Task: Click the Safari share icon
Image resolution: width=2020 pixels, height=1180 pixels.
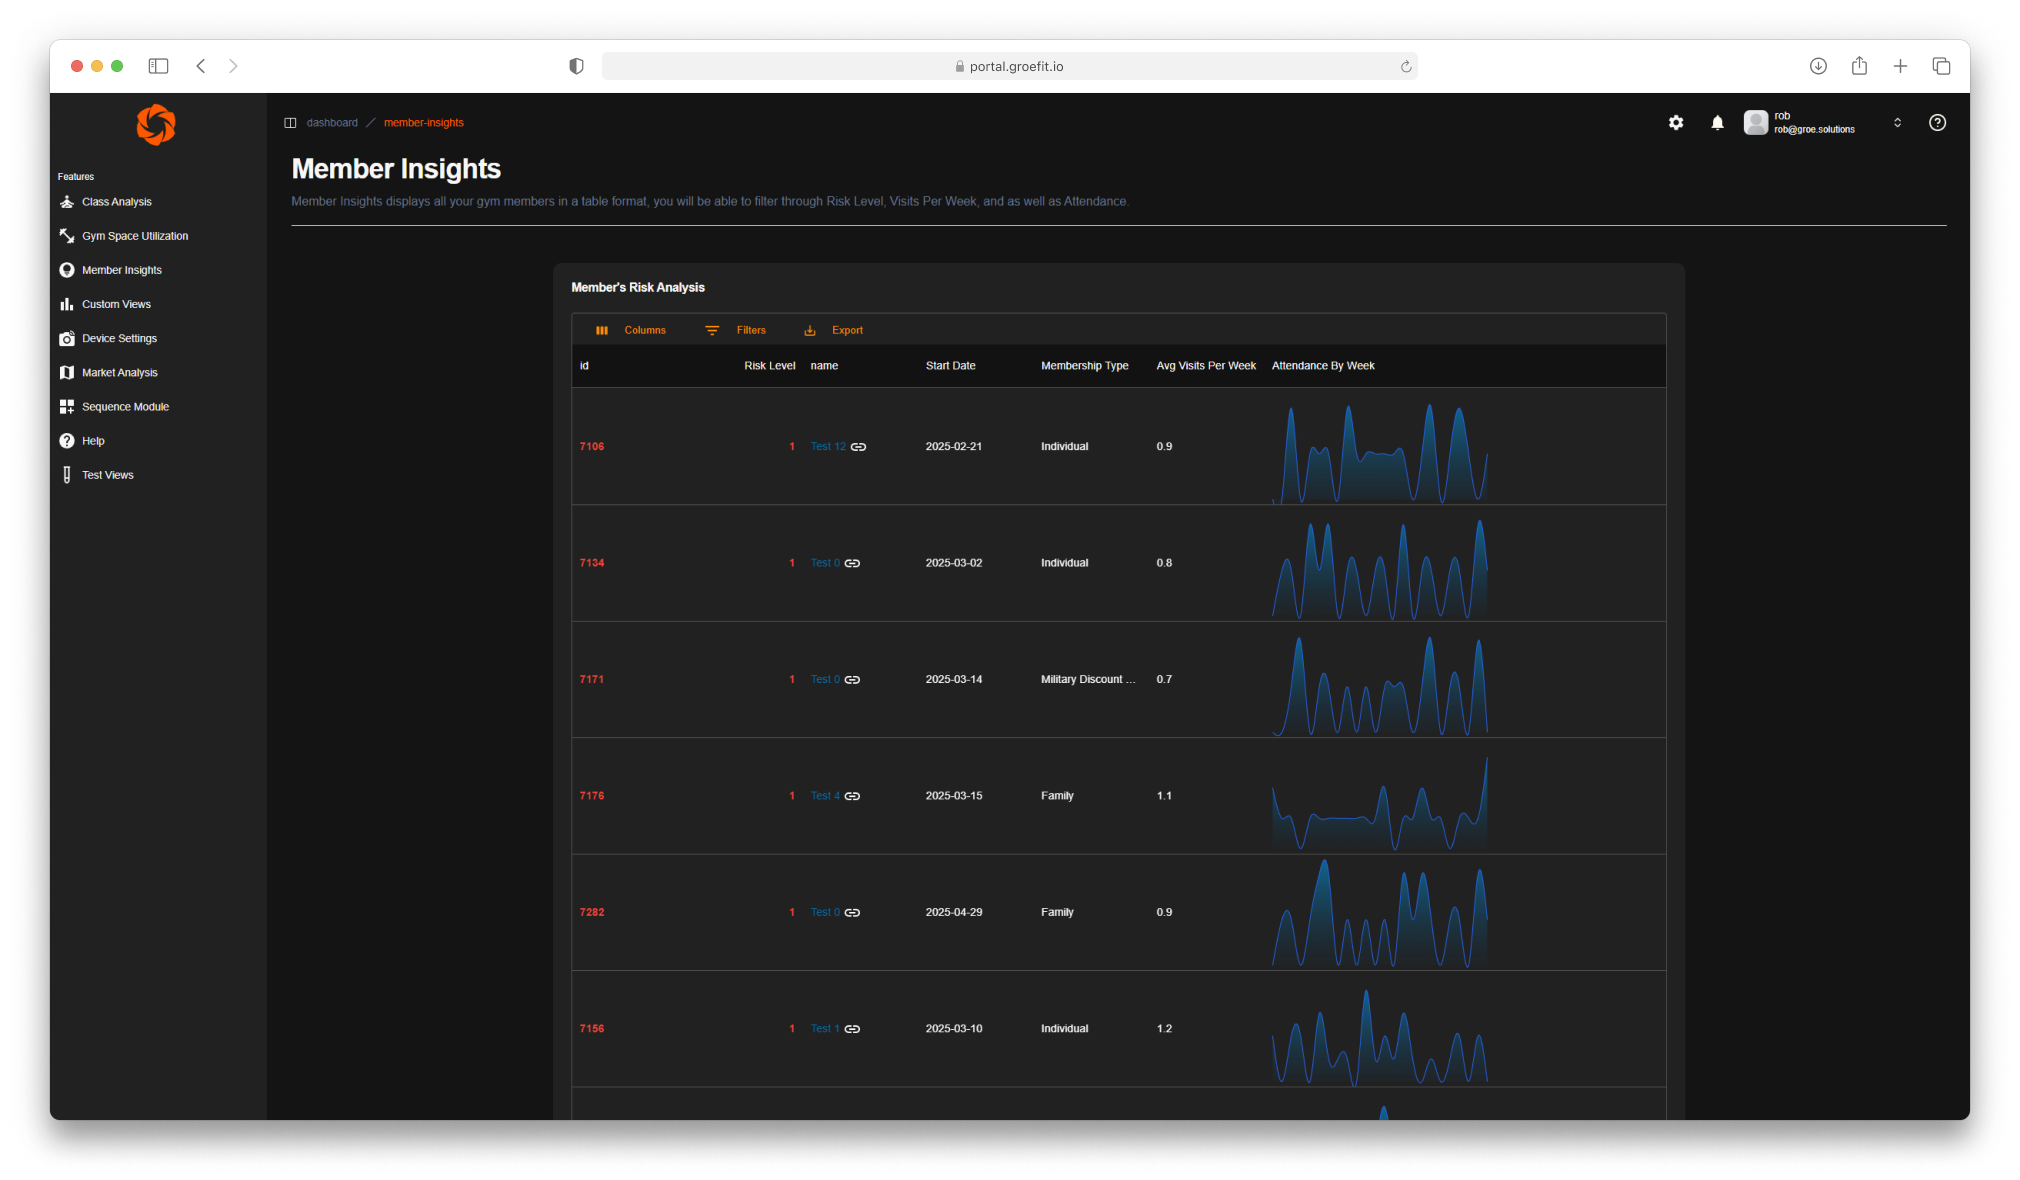Action: [1859, 66]
